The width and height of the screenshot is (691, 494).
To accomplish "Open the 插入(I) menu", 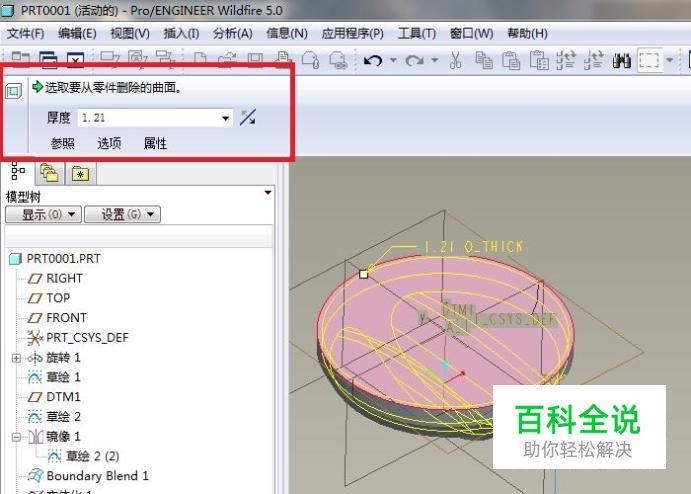I will [181, 33].
